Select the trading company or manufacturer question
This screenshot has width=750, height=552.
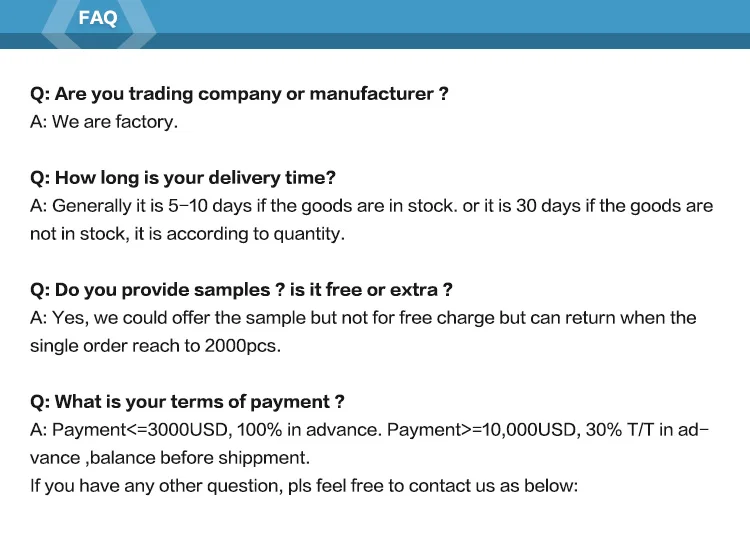pos(239,94)
